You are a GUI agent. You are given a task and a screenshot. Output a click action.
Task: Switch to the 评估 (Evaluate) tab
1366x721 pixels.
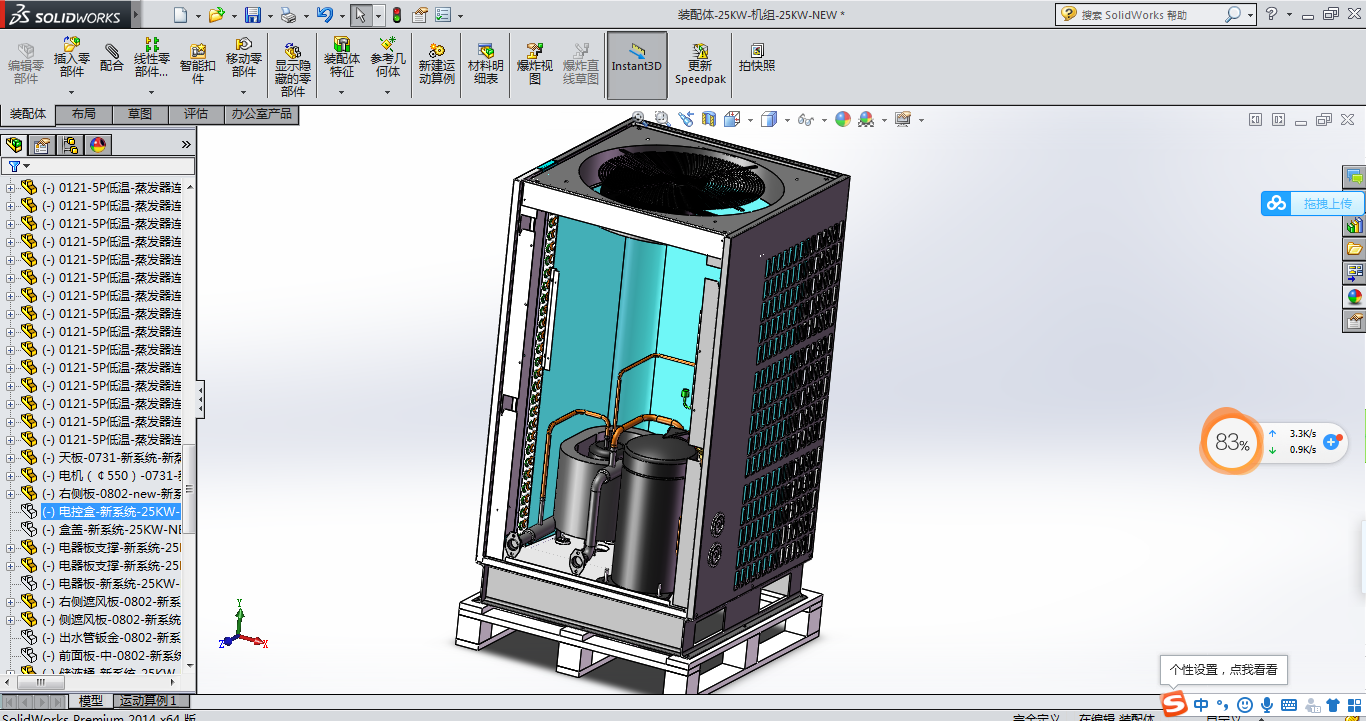[196, 114]
